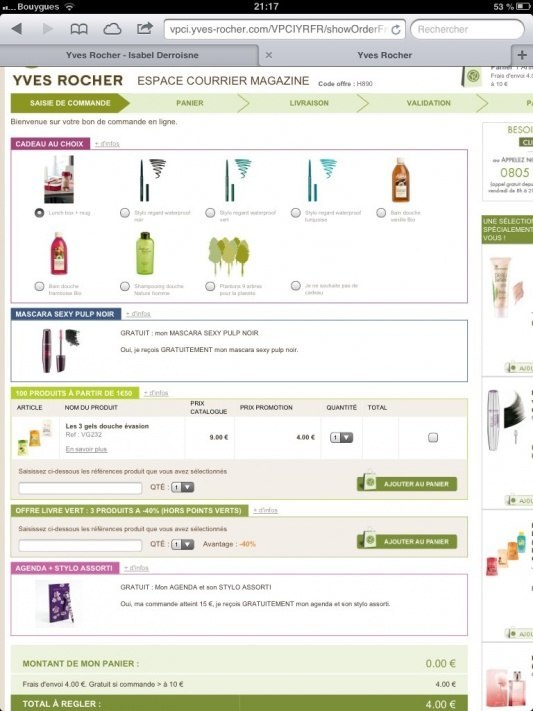Switch to Yves Rocher - Isabel Derroisne tab
Image resolution: width=533 pixels, height=711 pixels.
tap(132, 55)
